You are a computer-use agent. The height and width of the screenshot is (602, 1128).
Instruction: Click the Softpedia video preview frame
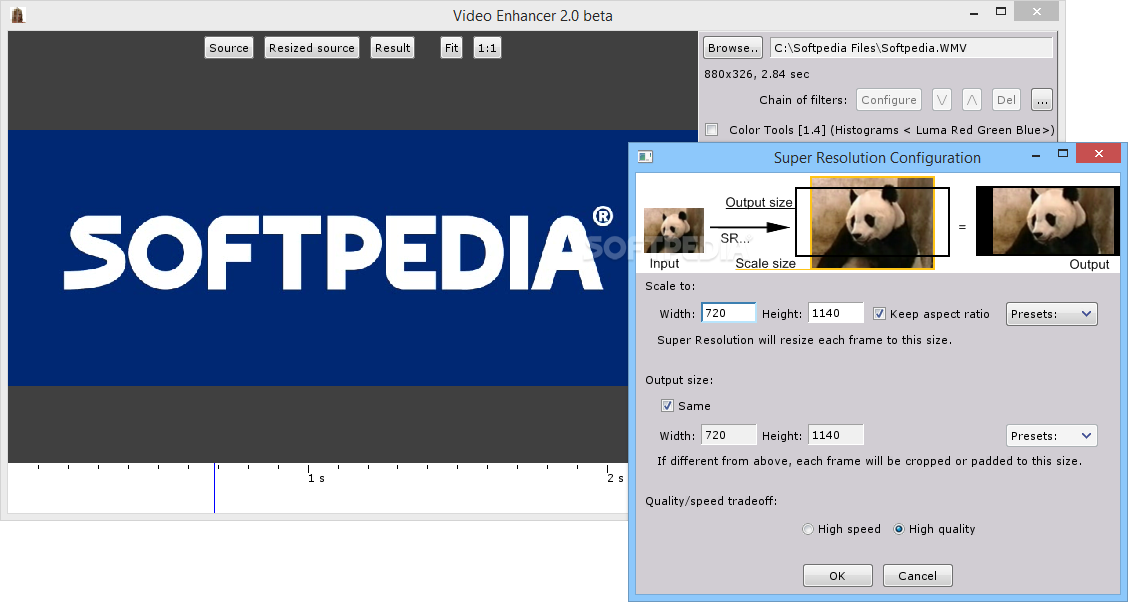tap(318, 257)
